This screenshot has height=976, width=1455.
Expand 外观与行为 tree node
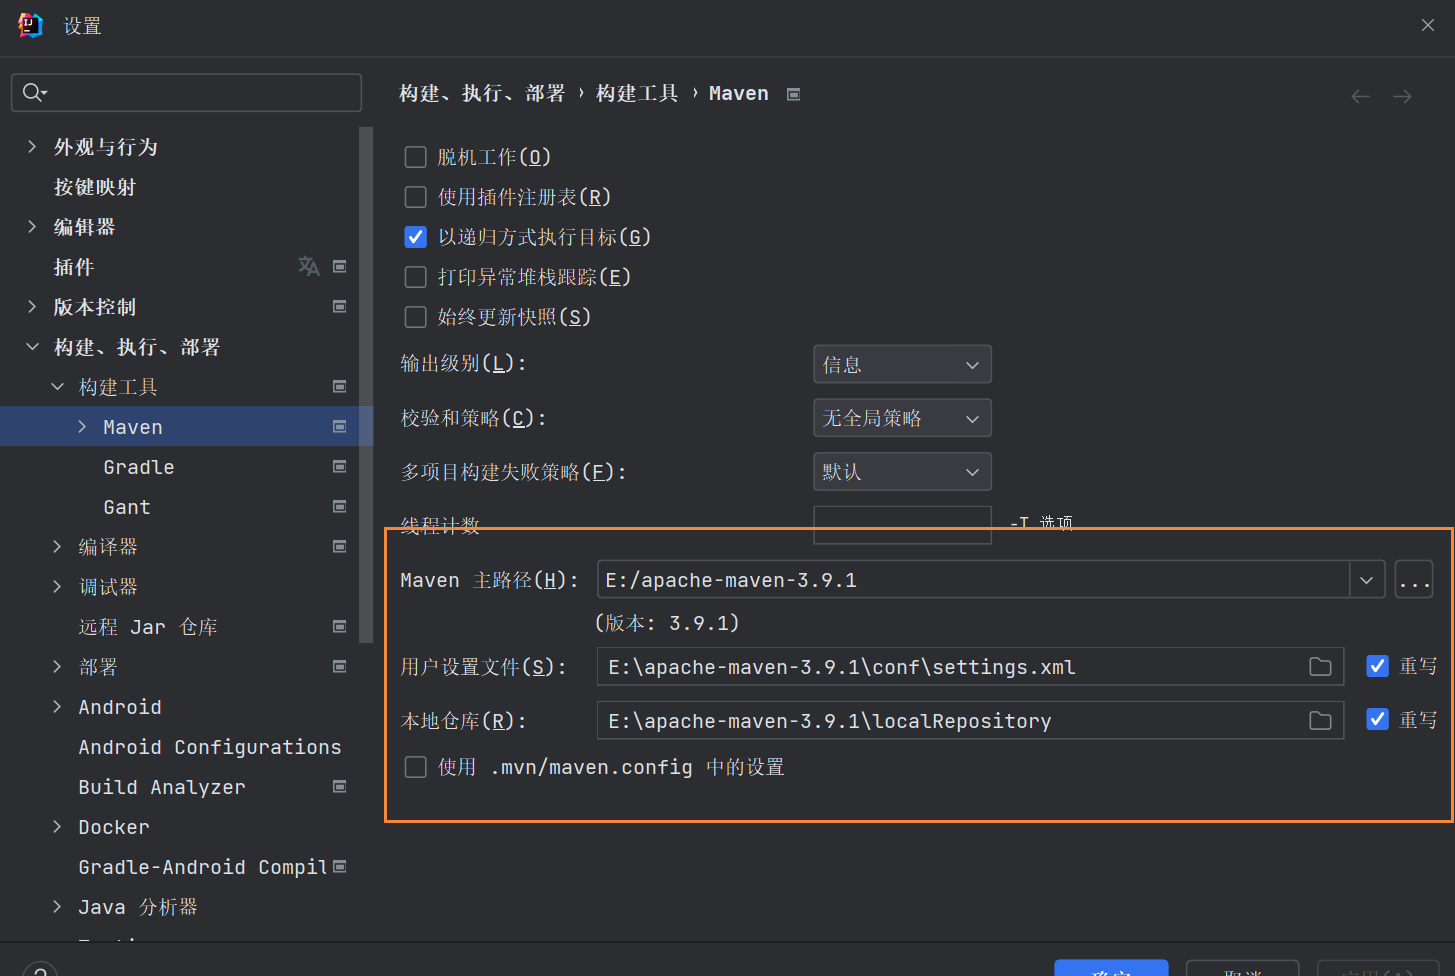click(x=32, y=147)
